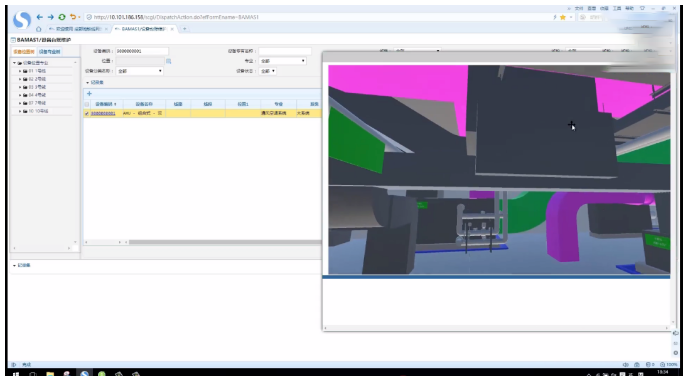Image resolution: width=689 pixels, height=380 pixels.
Task: Open the 文件 menu
Action: pos(579,8)
